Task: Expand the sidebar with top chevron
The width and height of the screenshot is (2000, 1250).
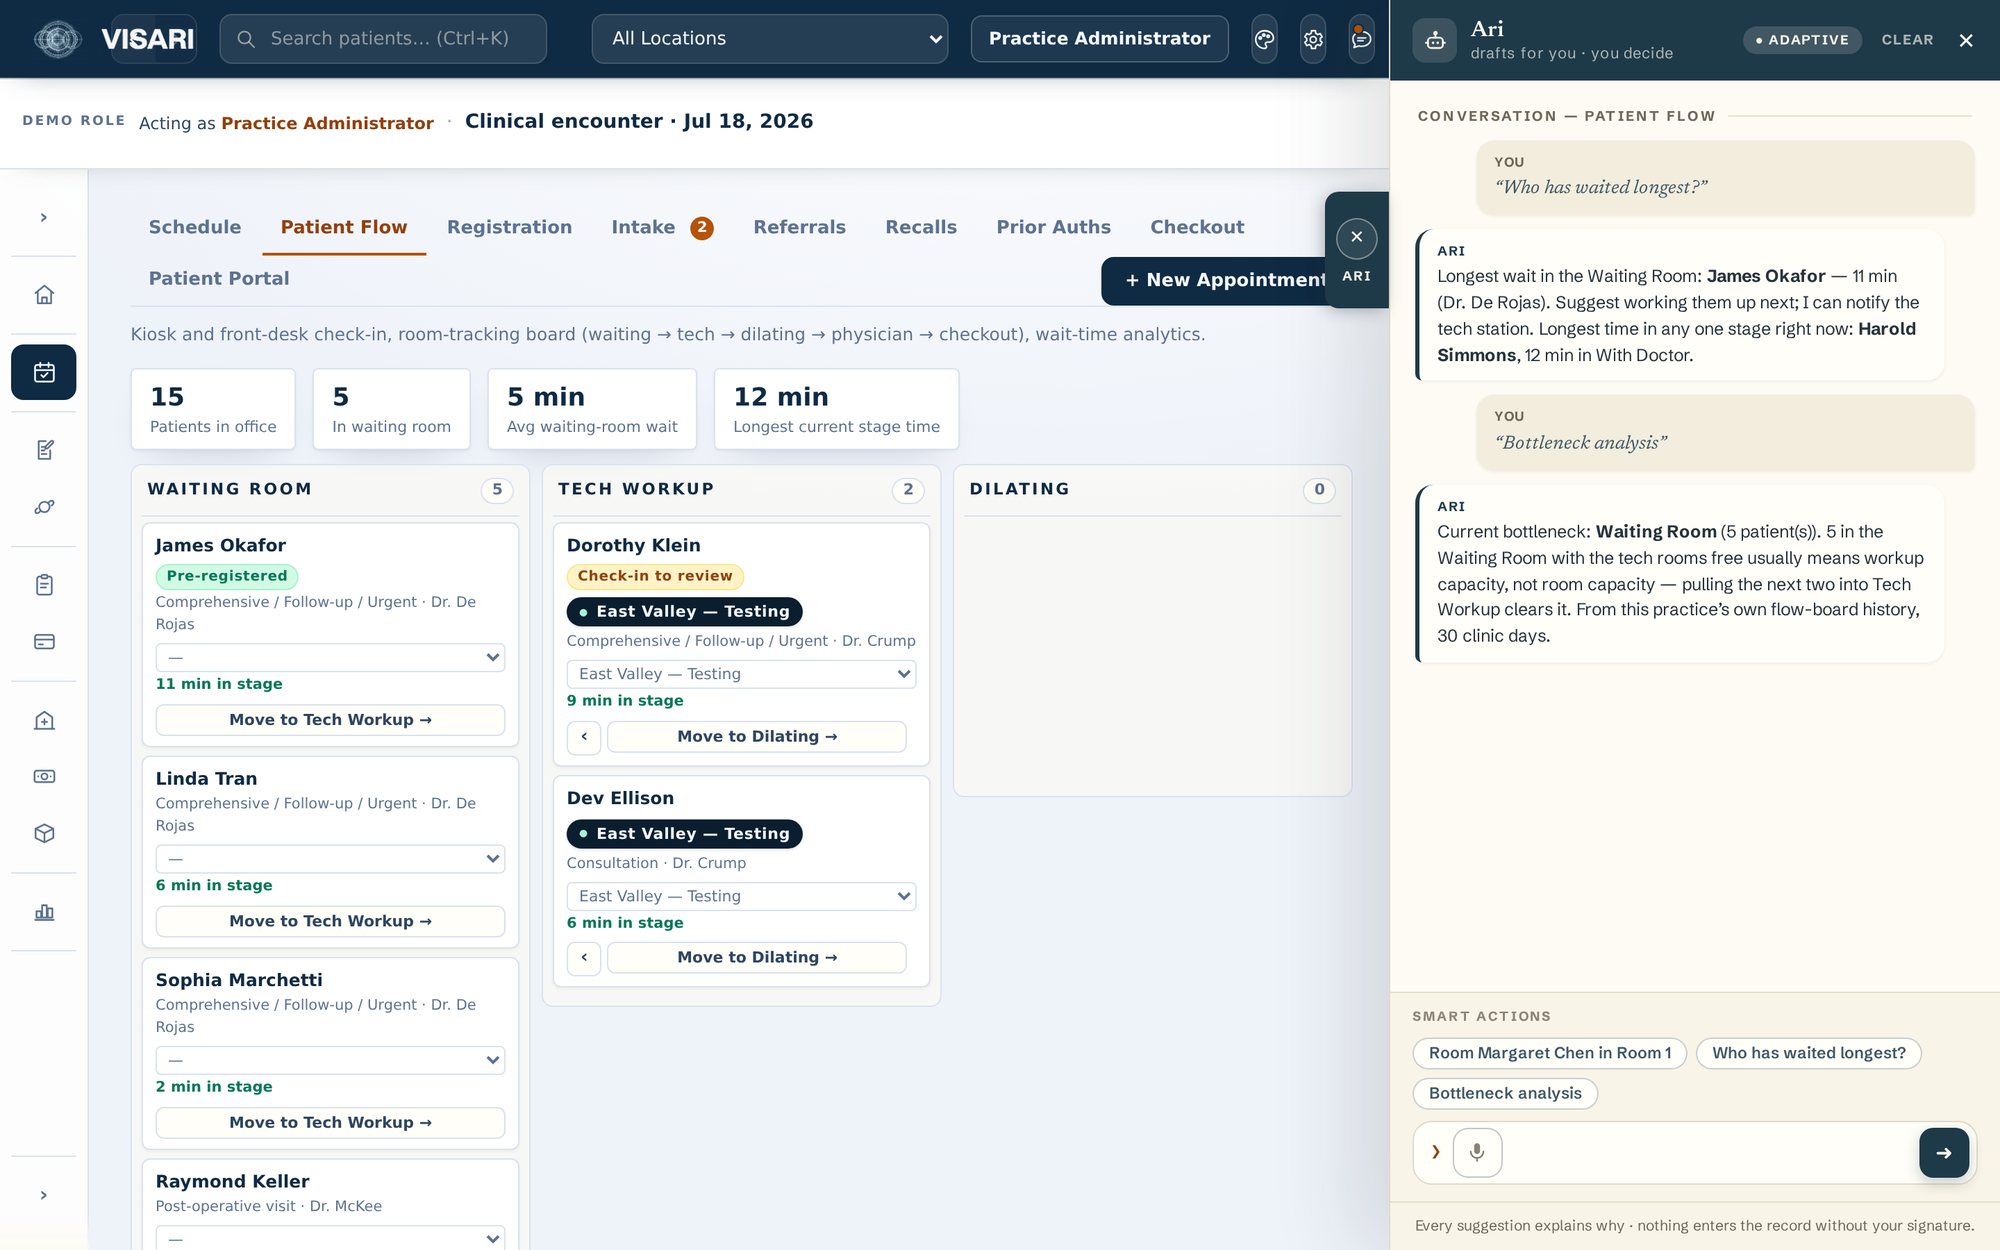Action: tap(44, 218)
